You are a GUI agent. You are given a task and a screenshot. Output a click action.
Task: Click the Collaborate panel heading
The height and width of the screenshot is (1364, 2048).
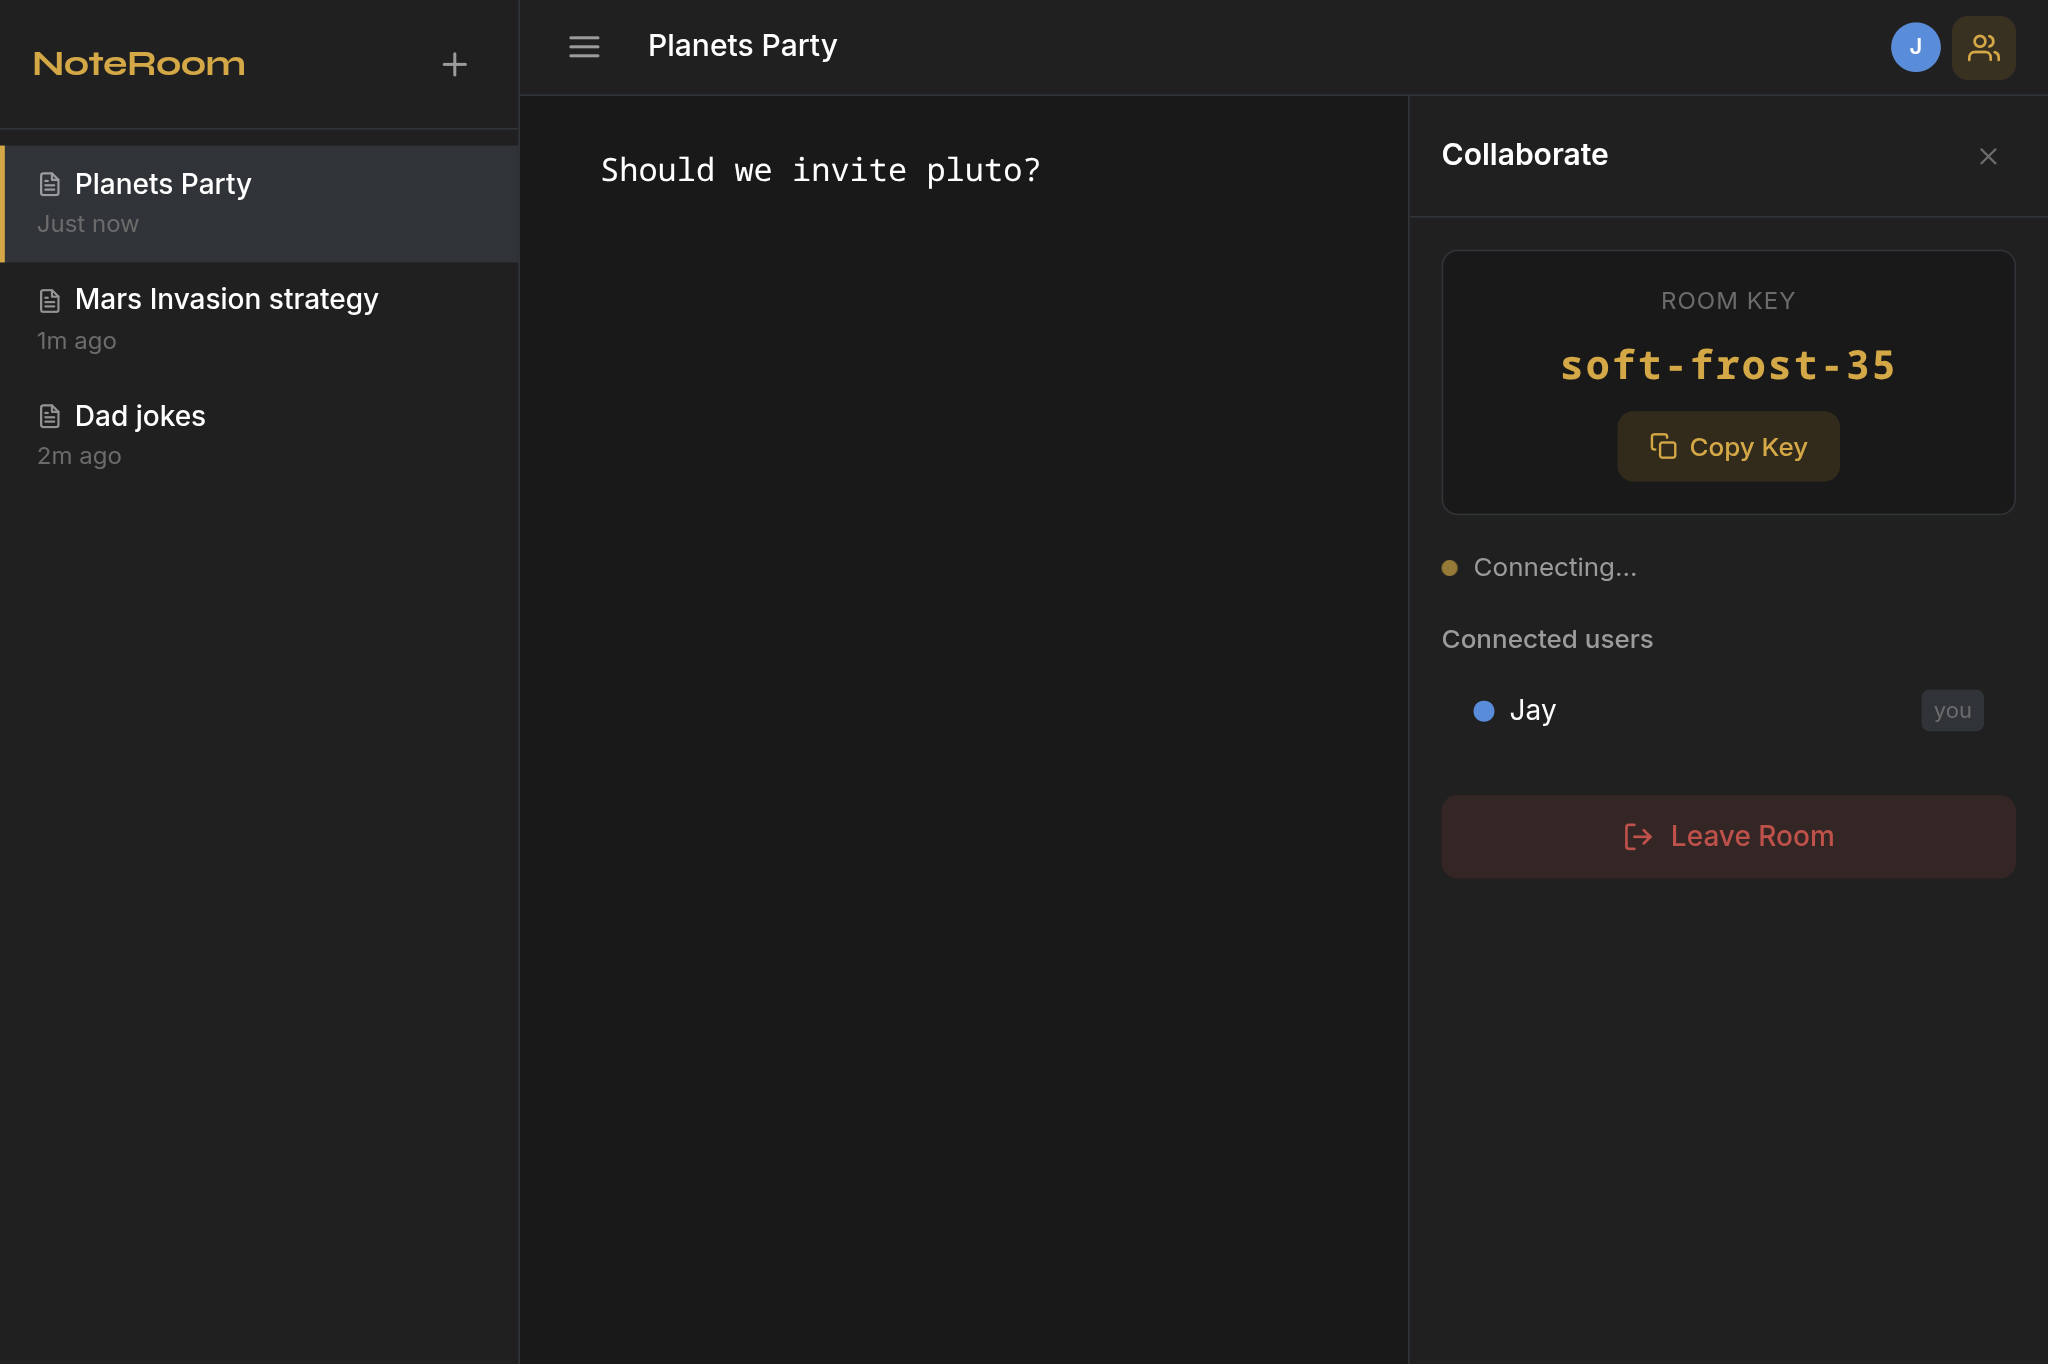(x=1525, y=155)
